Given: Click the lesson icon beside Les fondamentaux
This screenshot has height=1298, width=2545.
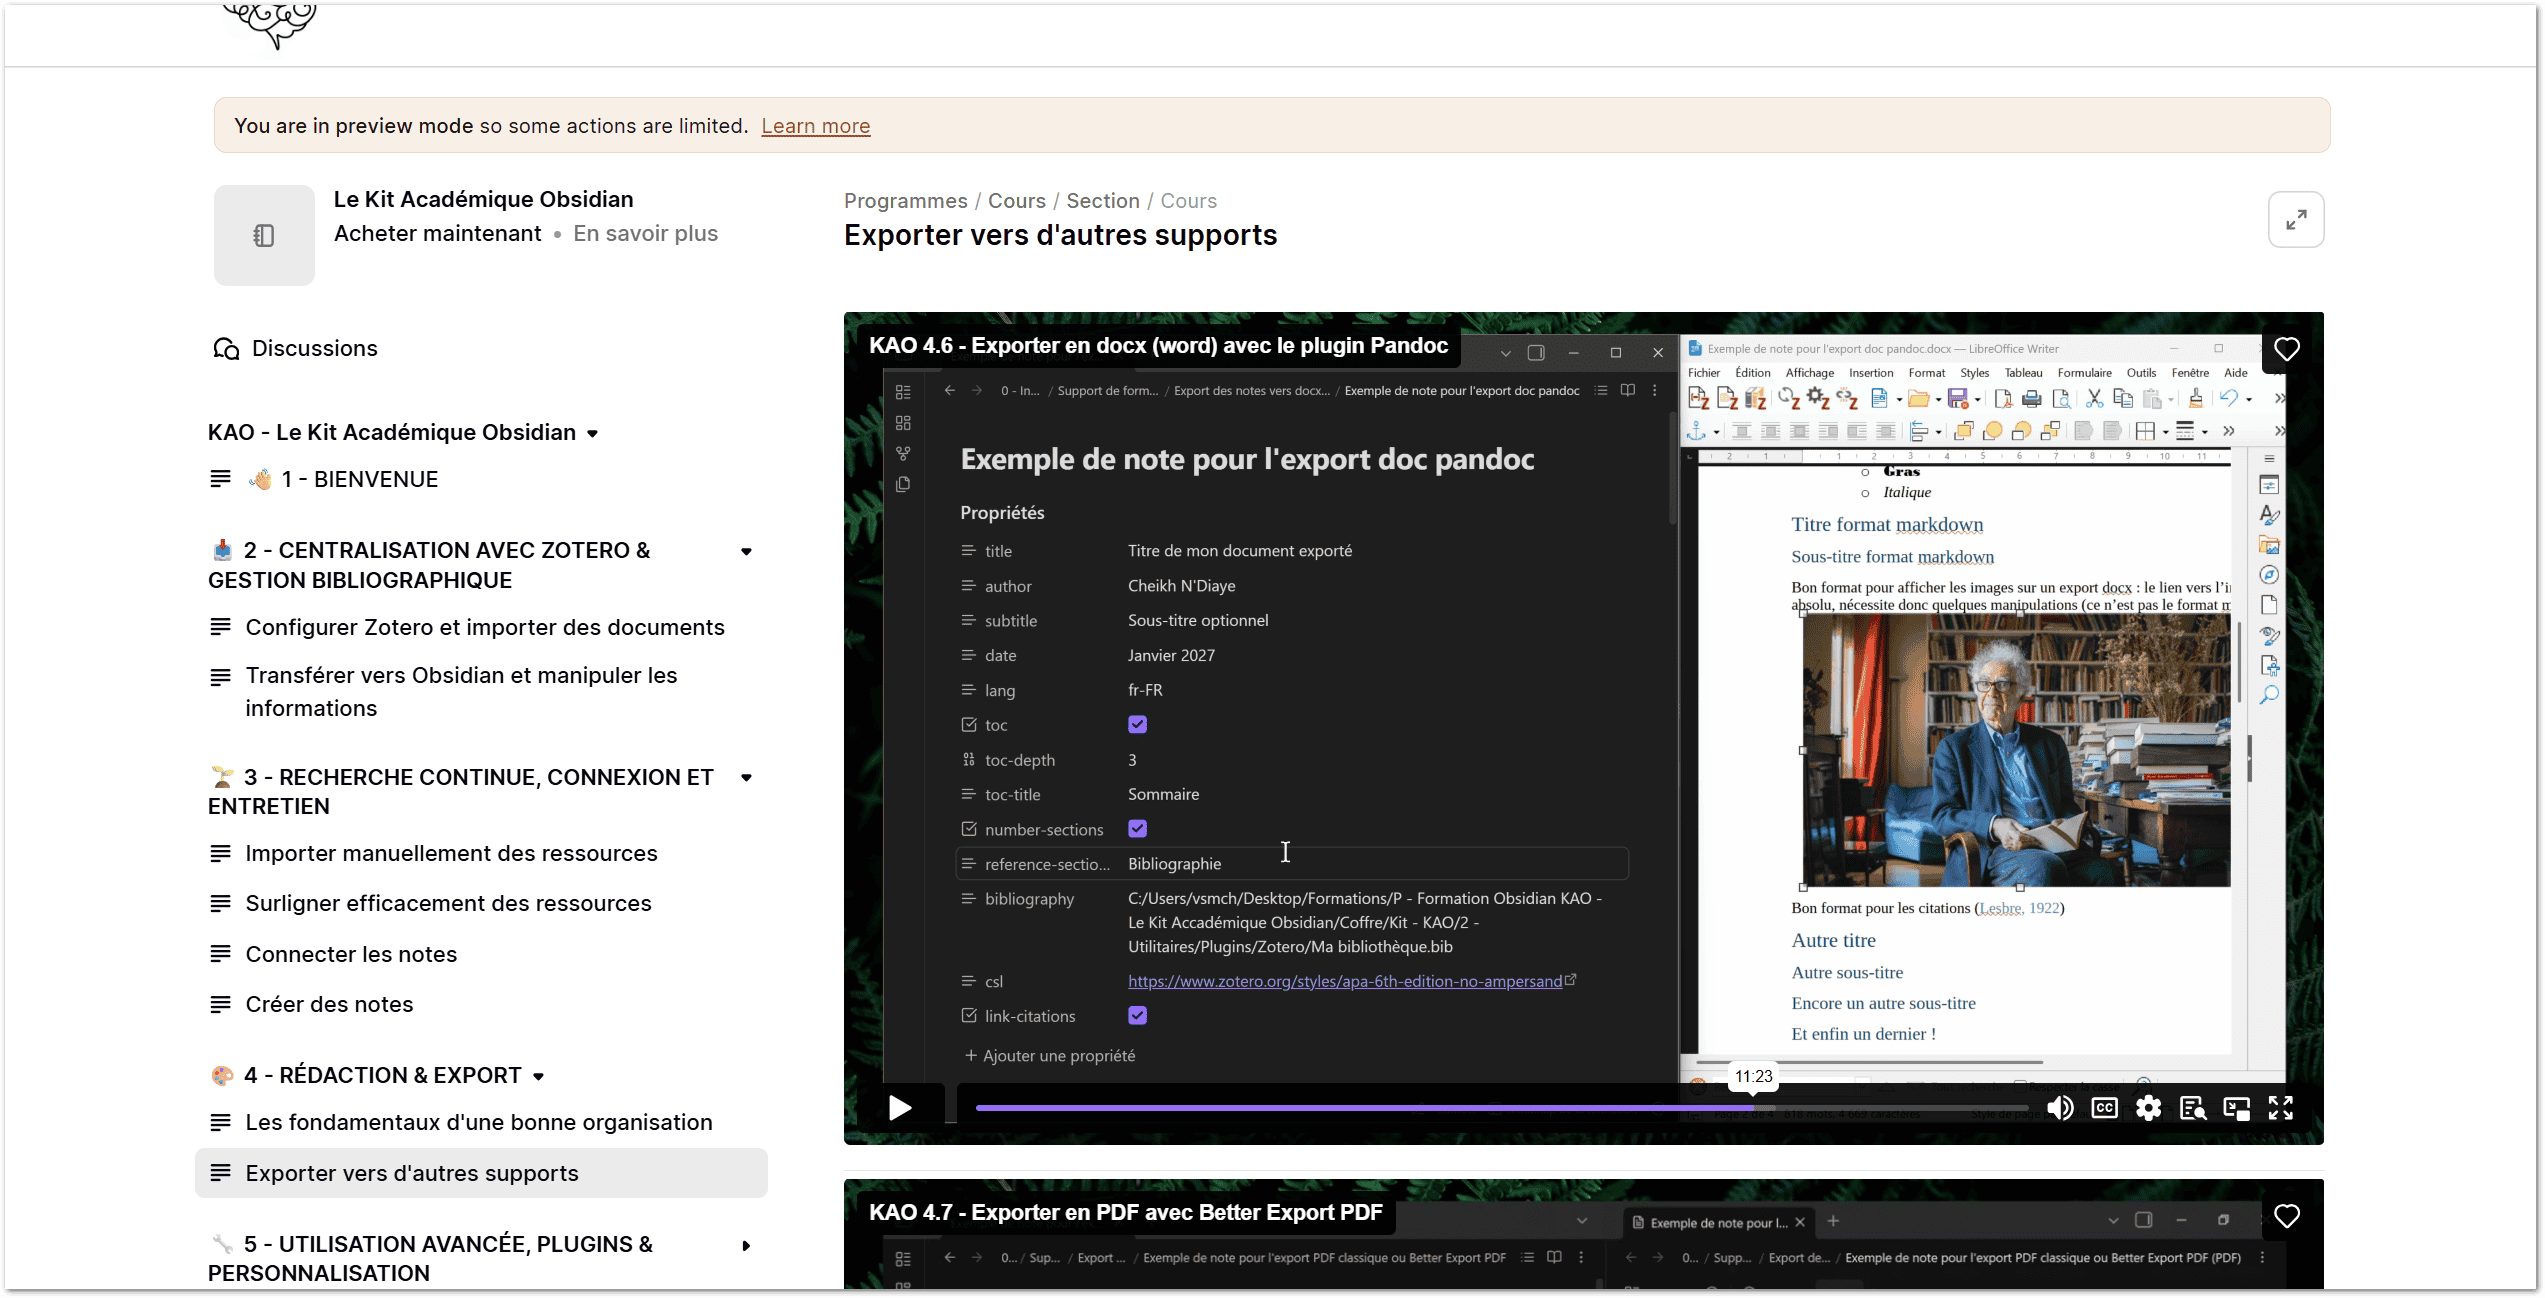Looking at the screenshot, I should pos(221,1122).
